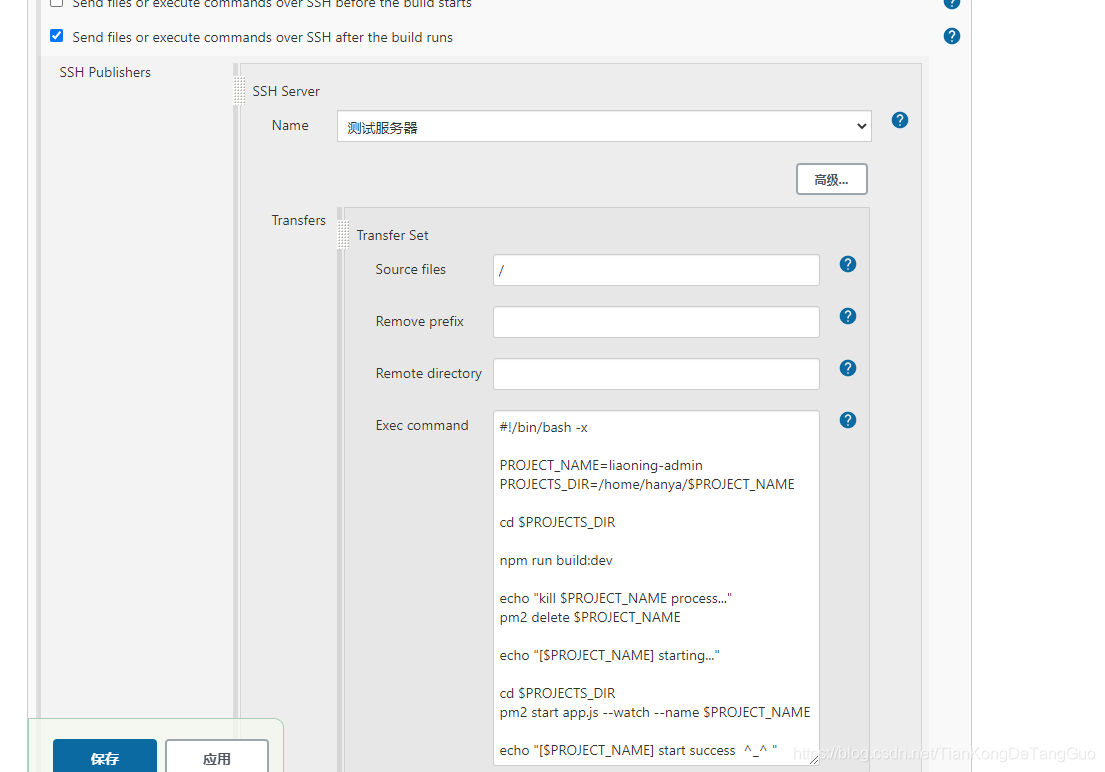Image resolution: width=1105 pixels, height=772 pixels.
Task: Open help icon for Remove prefix
Action: click(847, 316)
